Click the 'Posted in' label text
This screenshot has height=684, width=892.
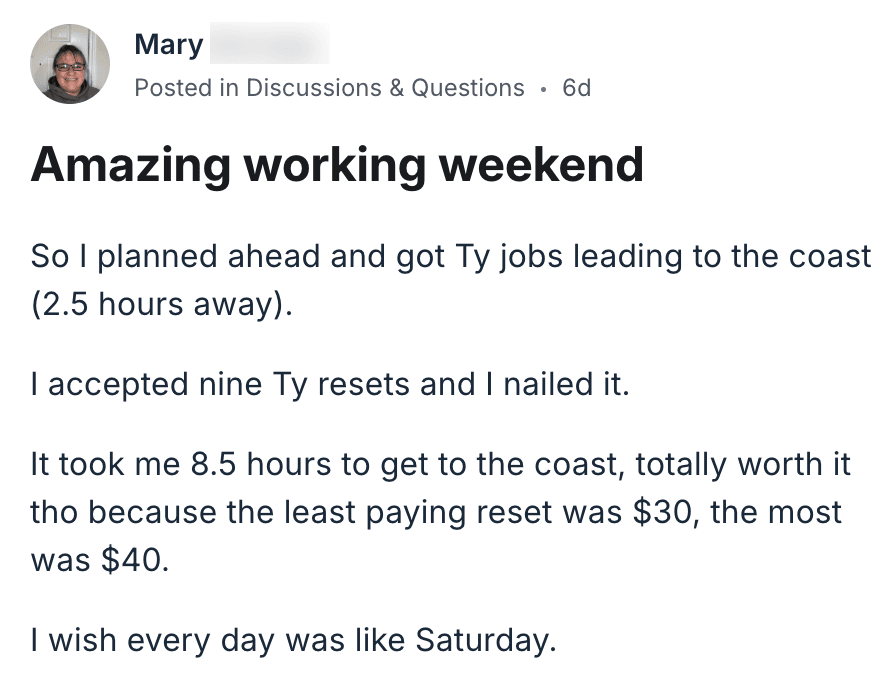pos(186,88)
